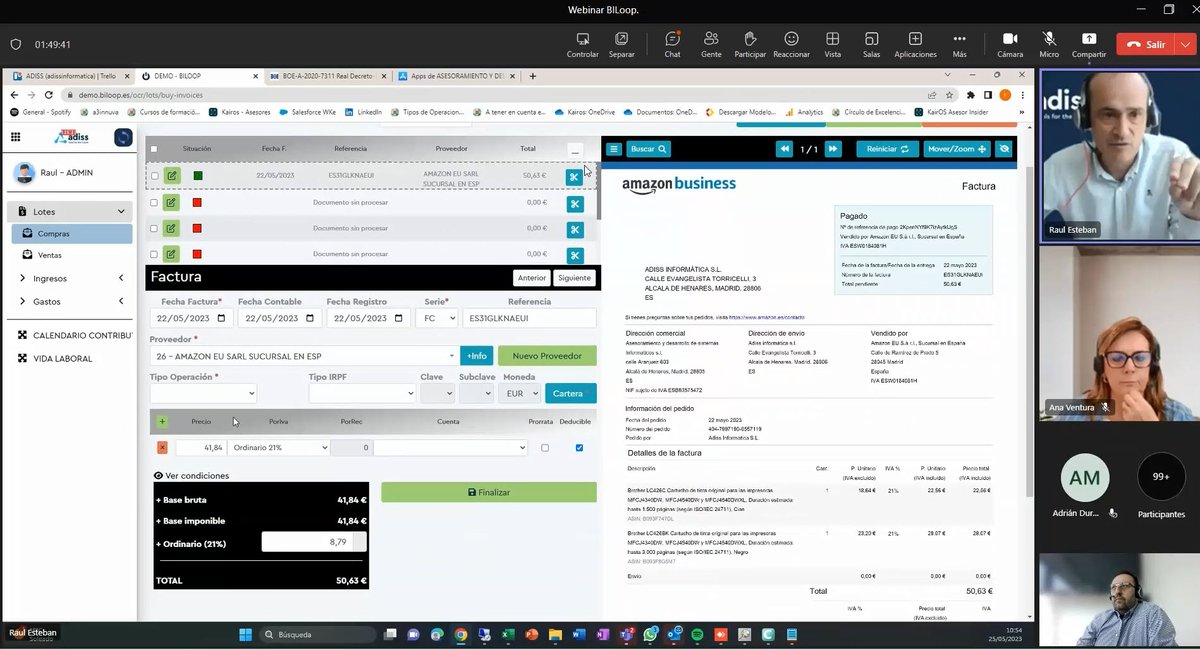Click the Finalizar button

[x=488, y=492]
